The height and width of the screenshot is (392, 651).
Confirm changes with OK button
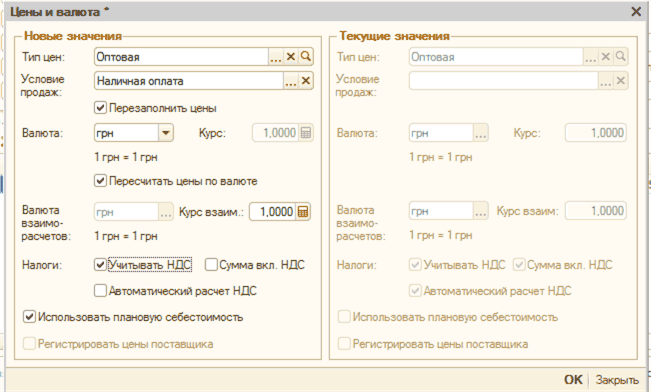[x=573, y=380]
